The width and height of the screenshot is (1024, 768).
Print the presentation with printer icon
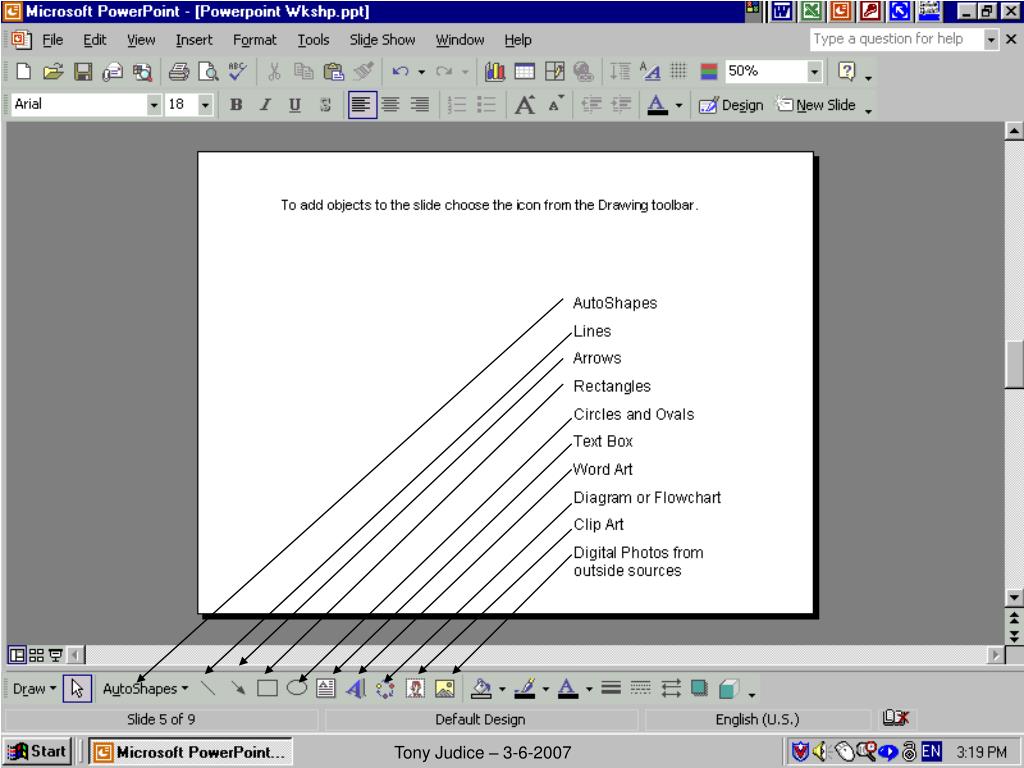[x=178, y=71]
